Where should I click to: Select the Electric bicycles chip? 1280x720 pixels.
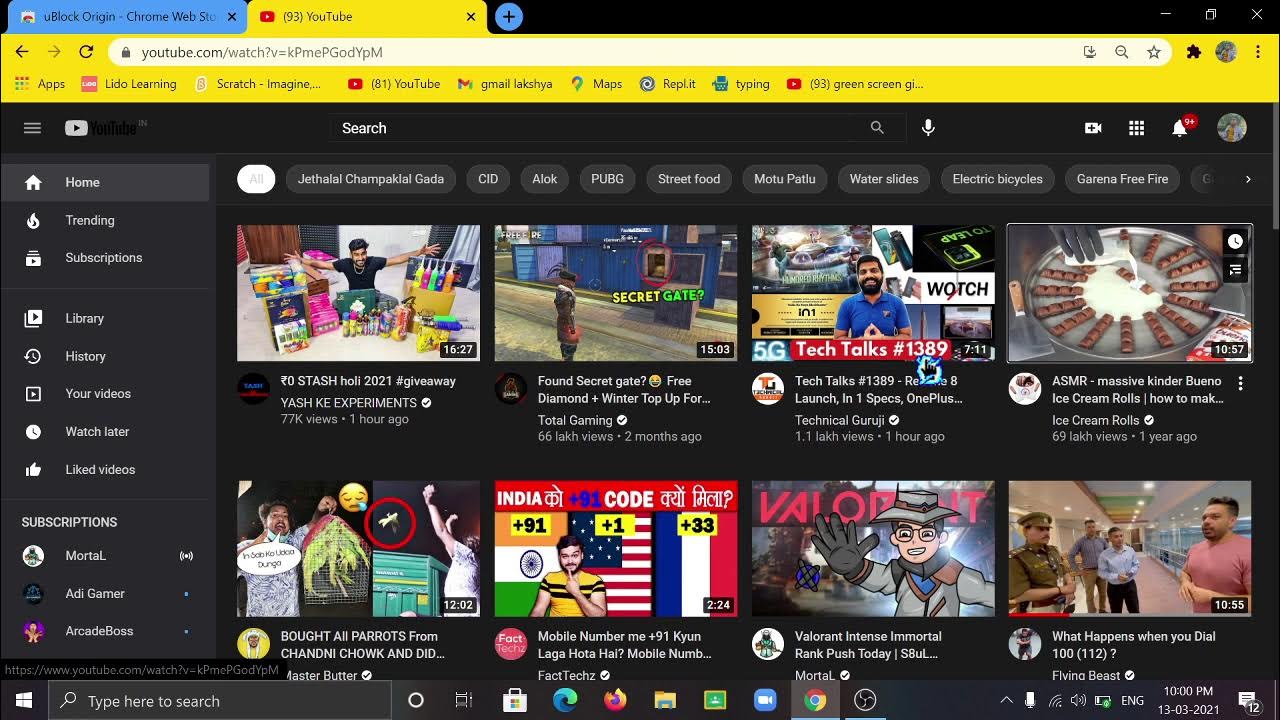997,179
